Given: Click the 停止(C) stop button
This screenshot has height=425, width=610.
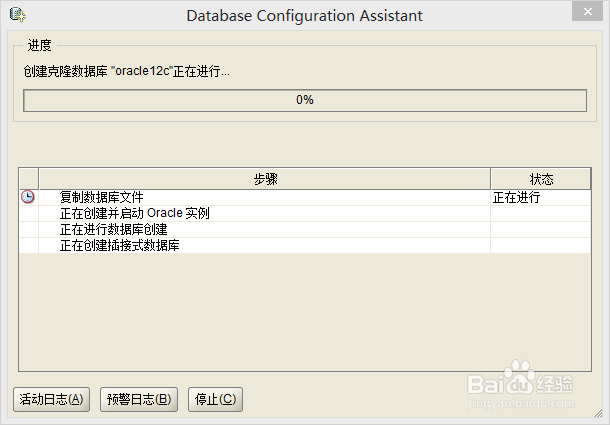Looking at the screenshot, I should point(216,399).
